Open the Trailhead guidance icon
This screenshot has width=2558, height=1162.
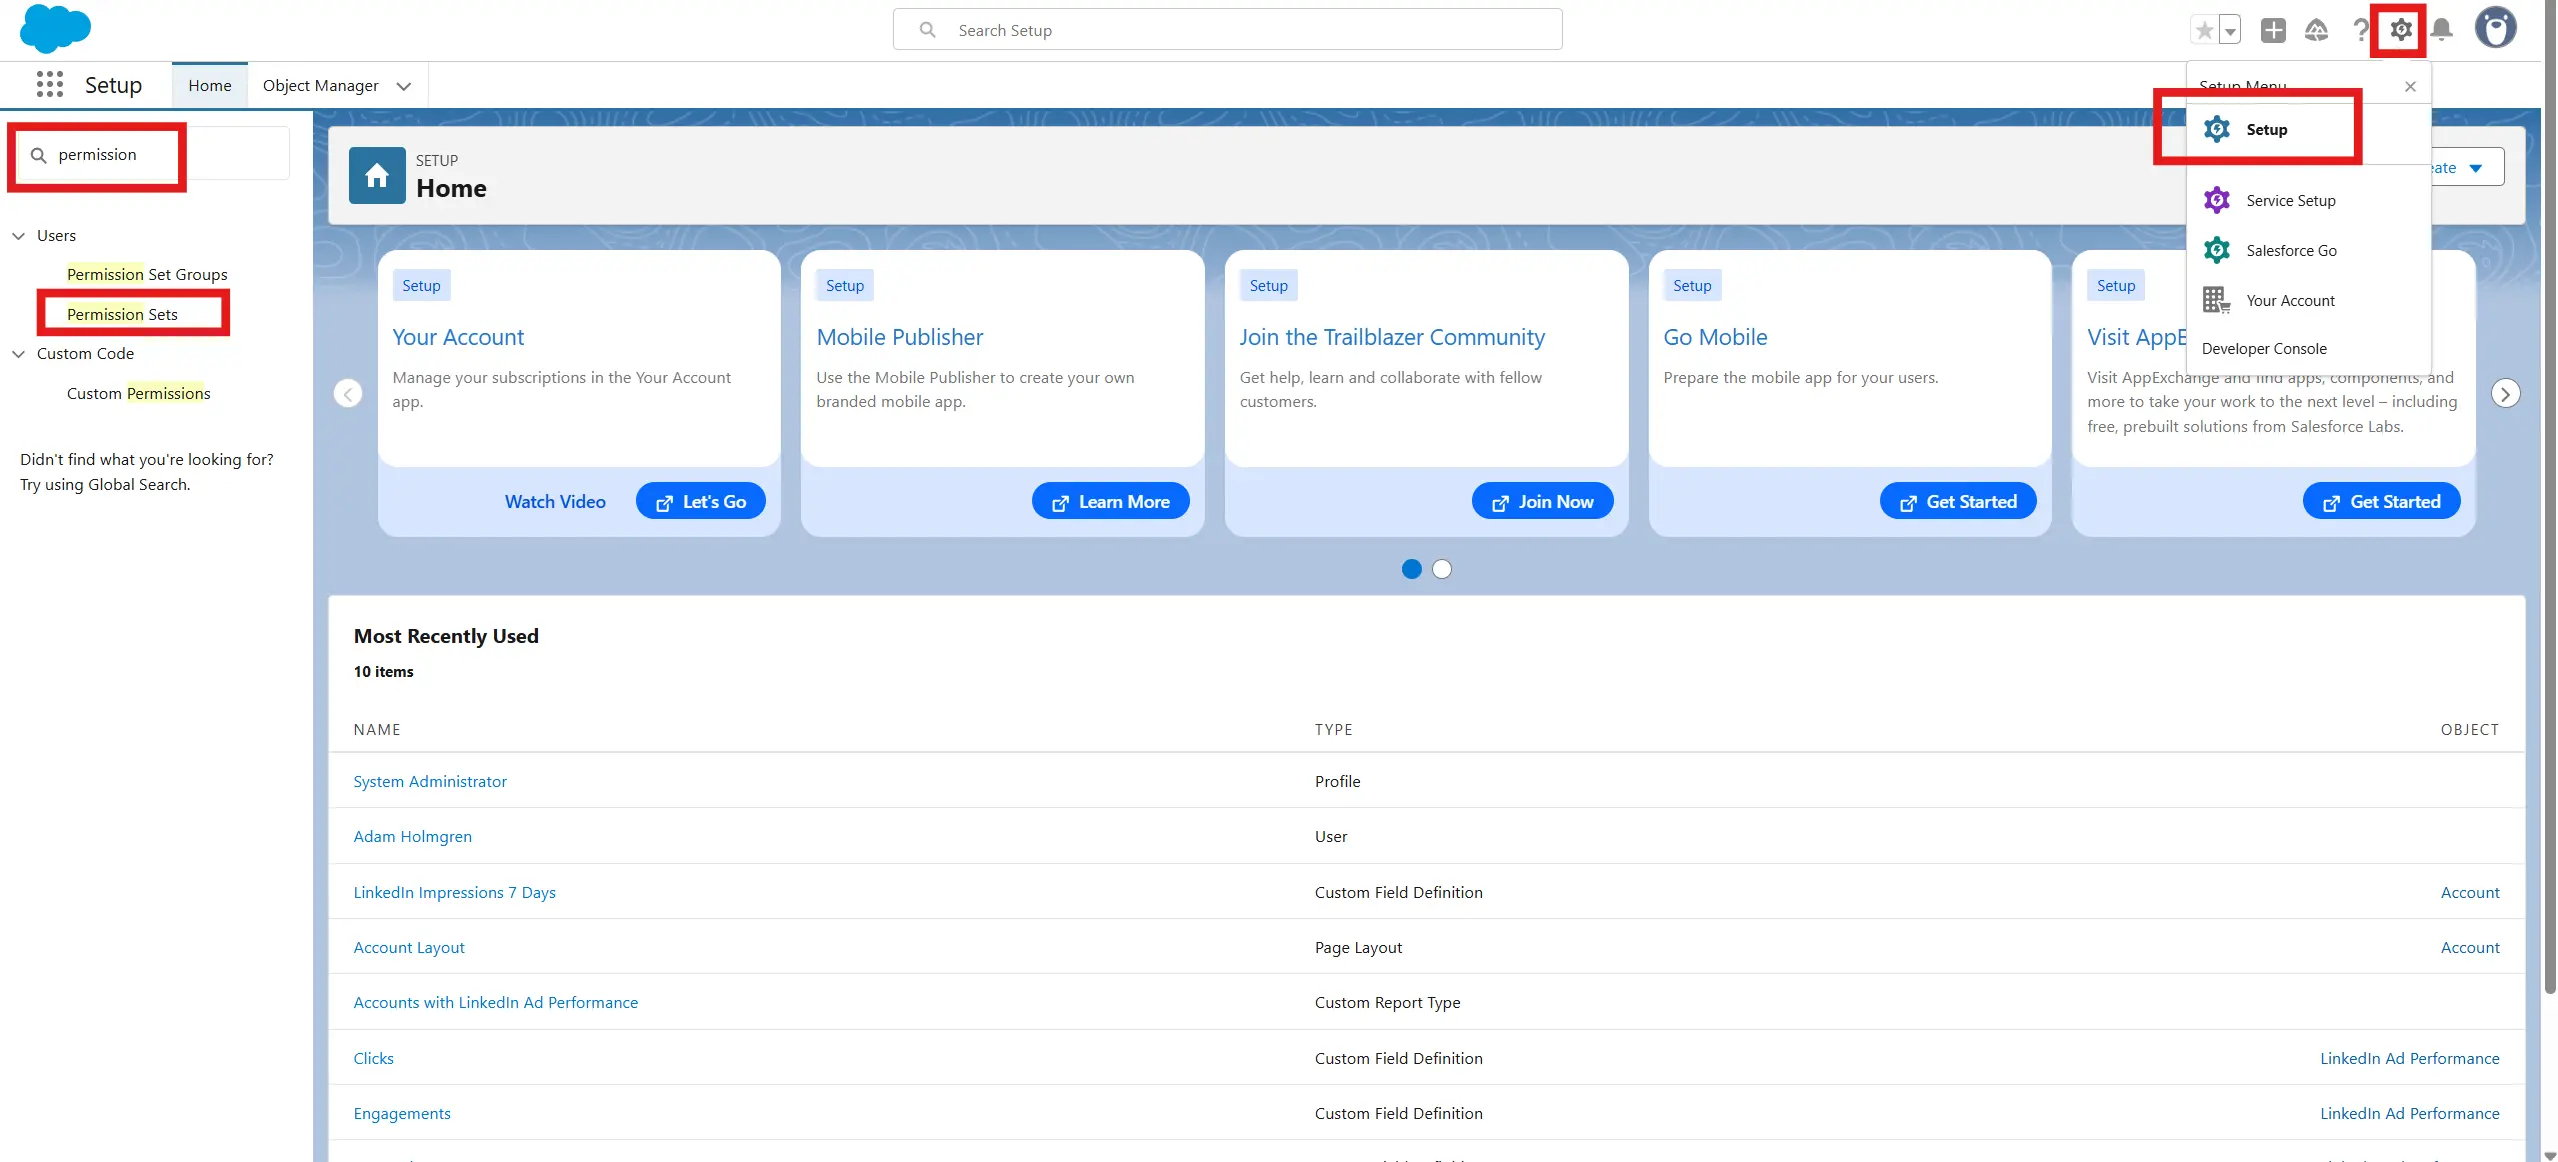pyautogui.click(x=2316, y=30)
